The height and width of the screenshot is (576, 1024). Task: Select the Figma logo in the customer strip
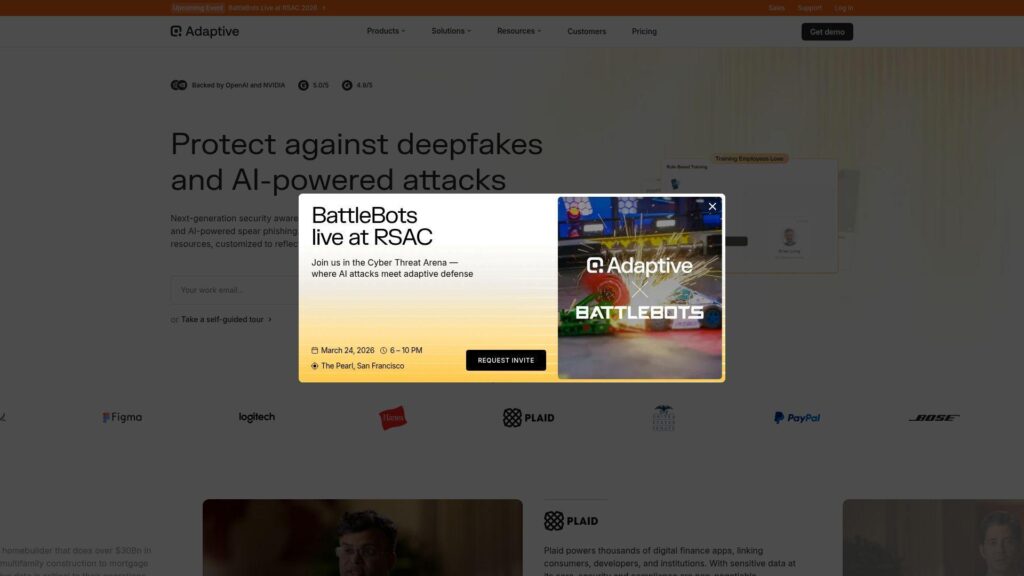click(124, 417)
